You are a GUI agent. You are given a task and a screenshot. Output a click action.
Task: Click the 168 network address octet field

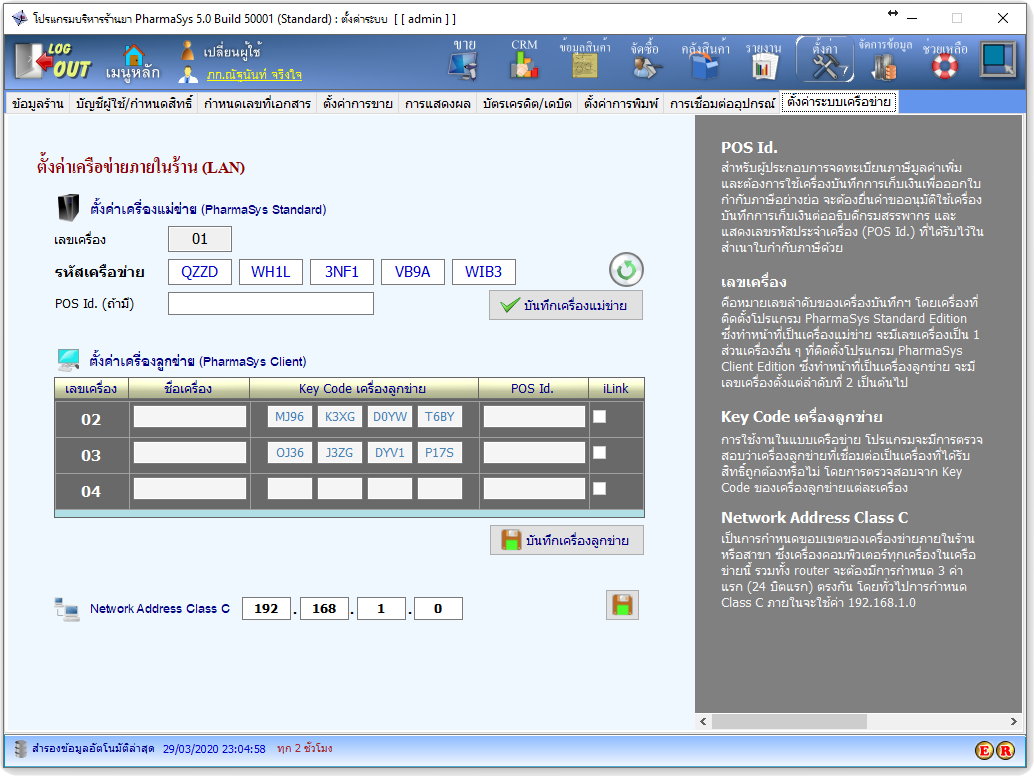(x=324, y=609)
